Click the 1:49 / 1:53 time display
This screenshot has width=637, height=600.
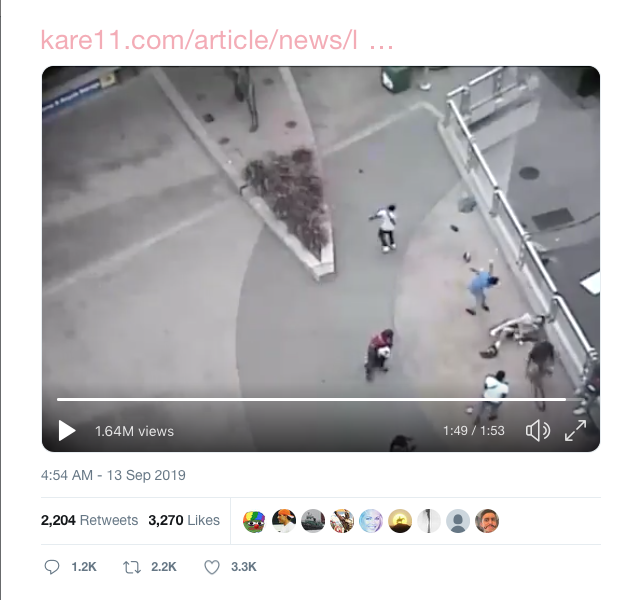click(474, 431)
